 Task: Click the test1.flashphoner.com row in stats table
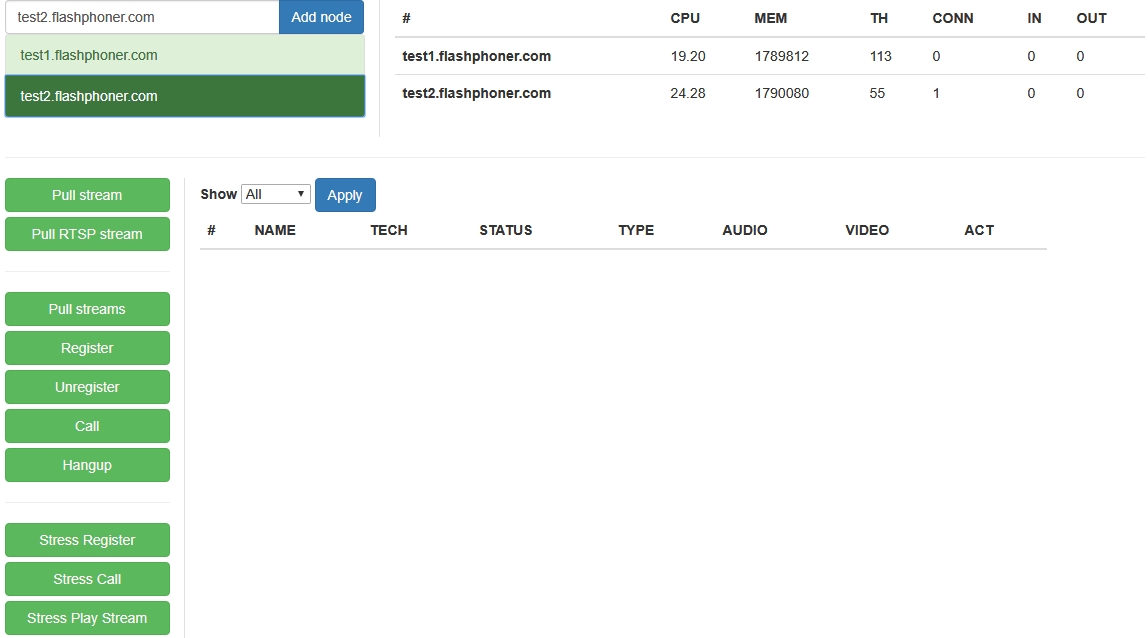[x=476, y=56]
